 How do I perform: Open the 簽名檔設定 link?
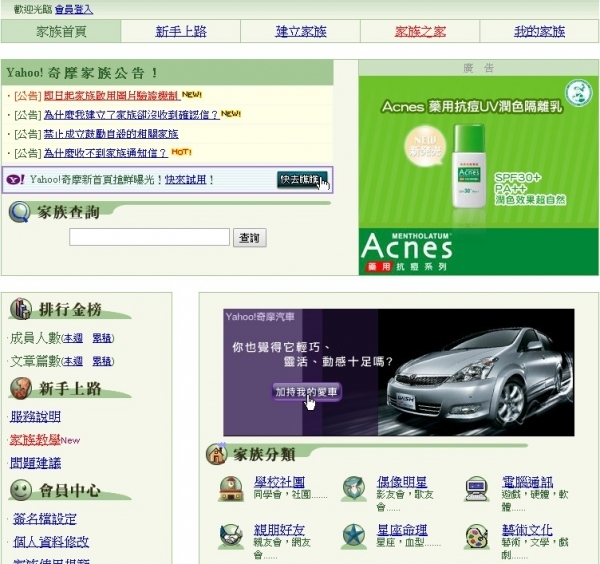click(45, 519)
